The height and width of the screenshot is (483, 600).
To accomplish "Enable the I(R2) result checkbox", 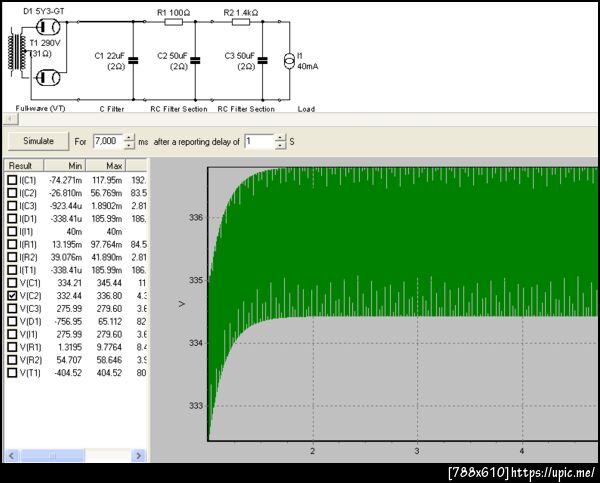I will [13, 257].
